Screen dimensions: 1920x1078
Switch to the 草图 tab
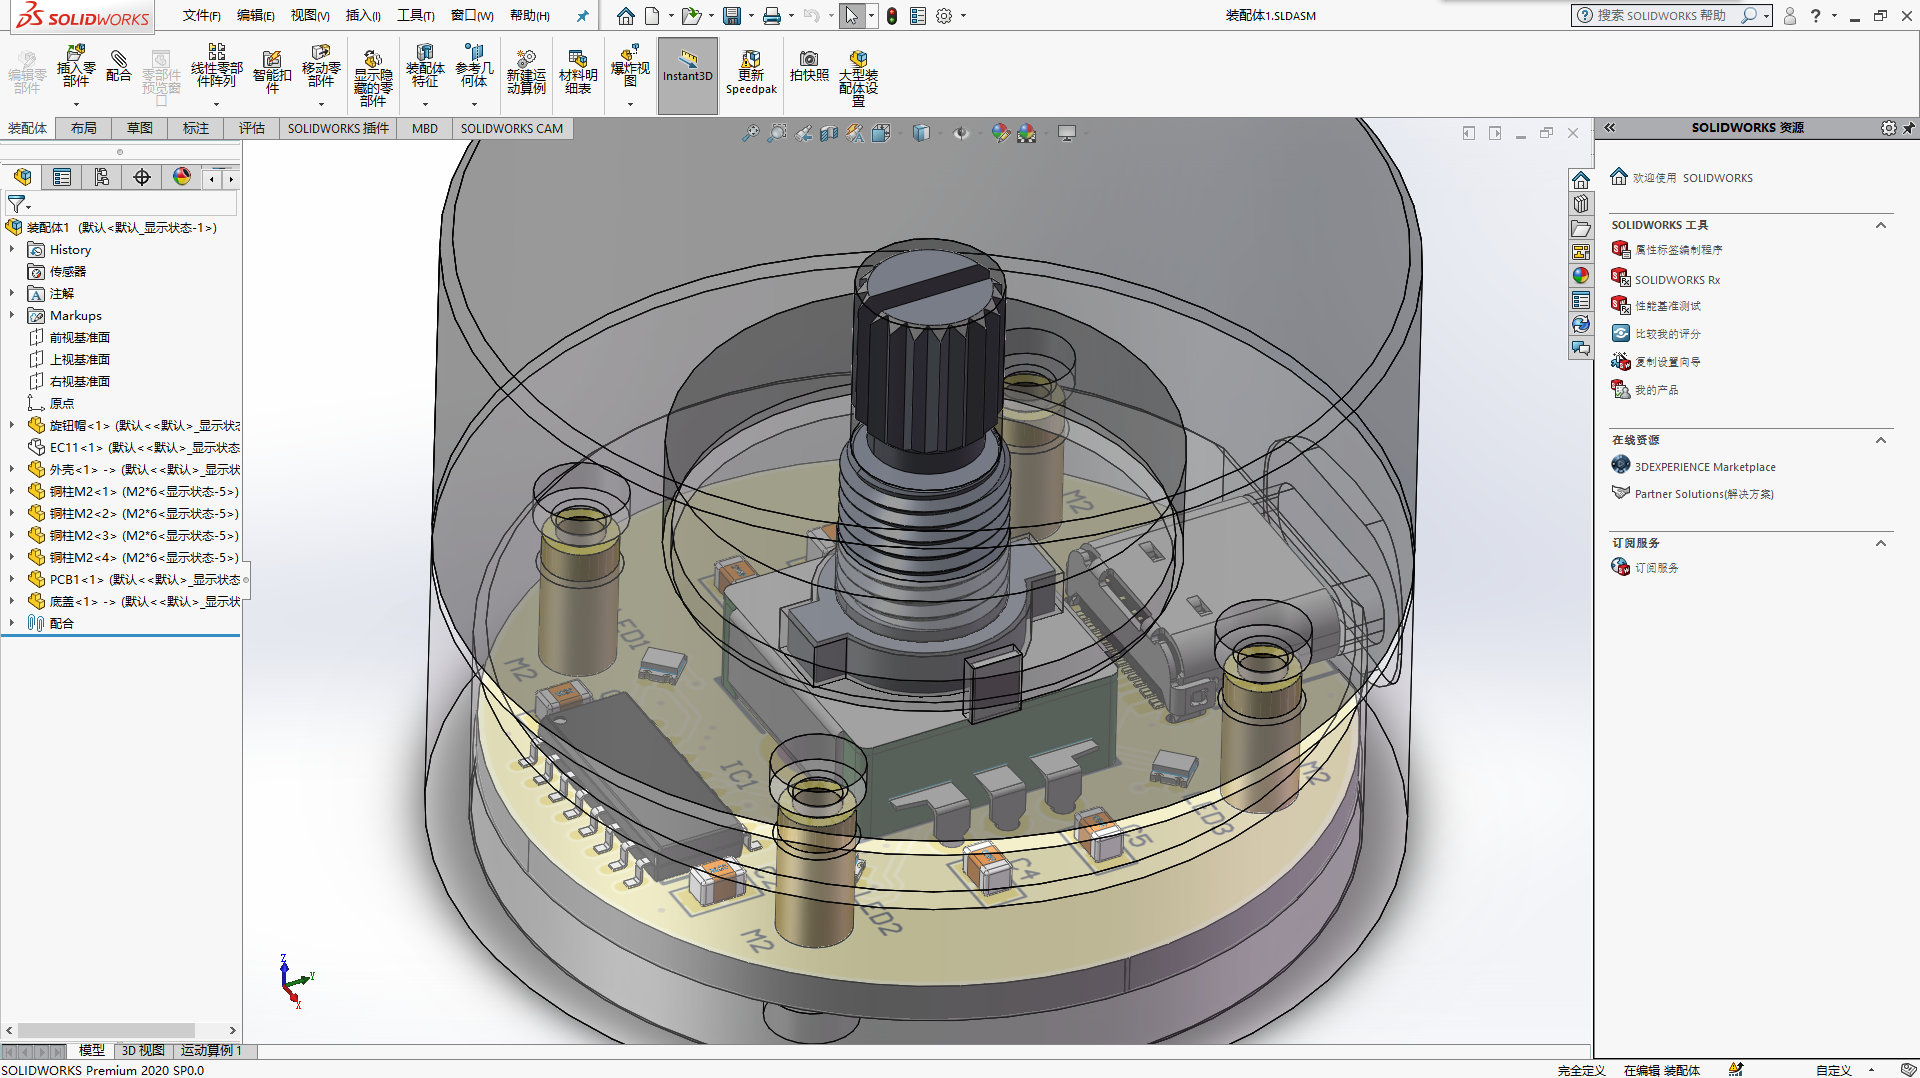tap(140, 128)
